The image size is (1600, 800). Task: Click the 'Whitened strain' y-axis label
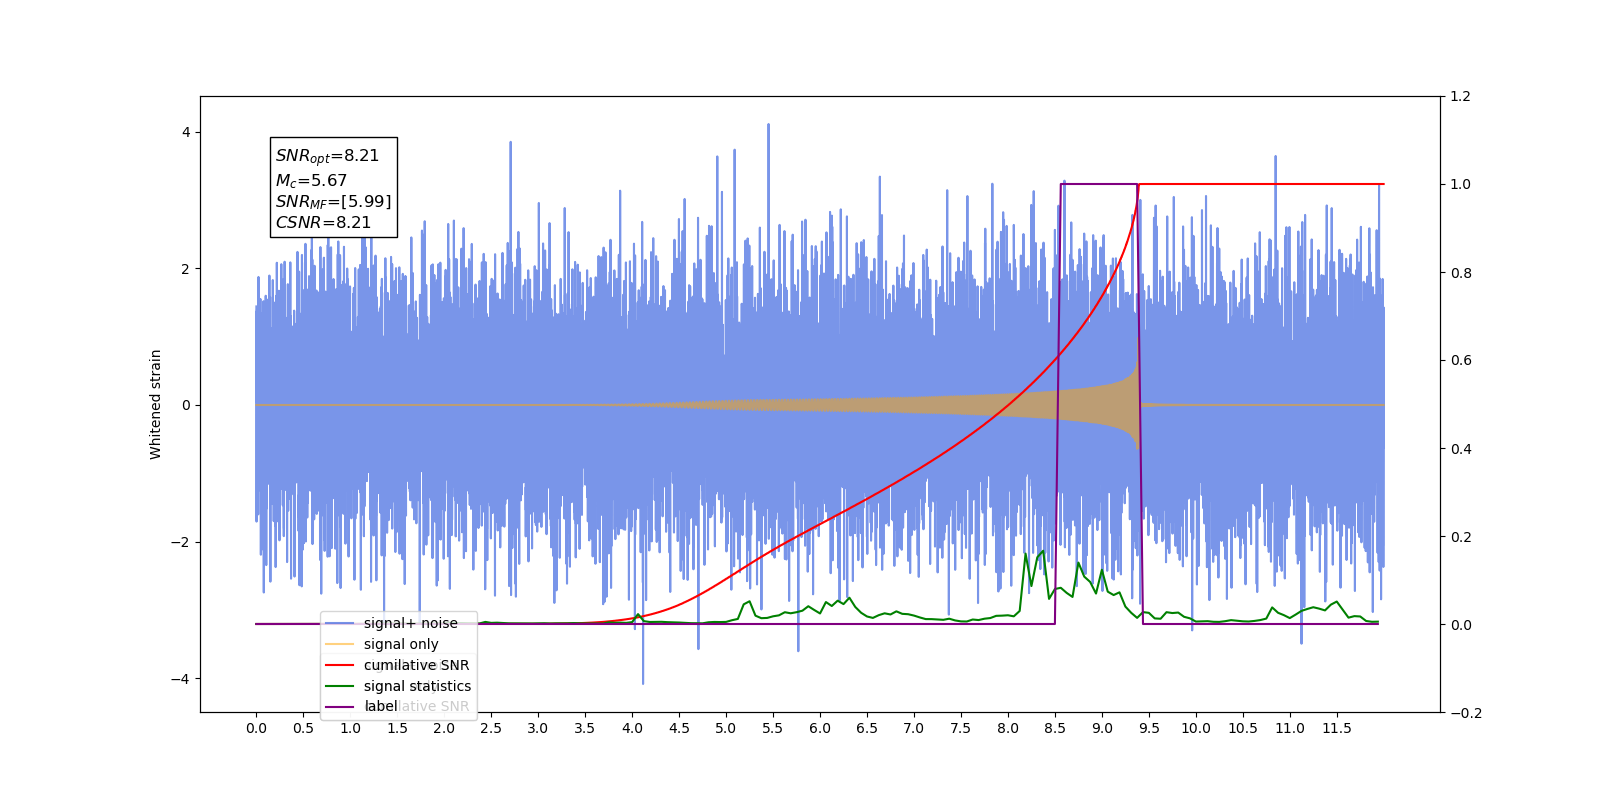pos(156,404)
